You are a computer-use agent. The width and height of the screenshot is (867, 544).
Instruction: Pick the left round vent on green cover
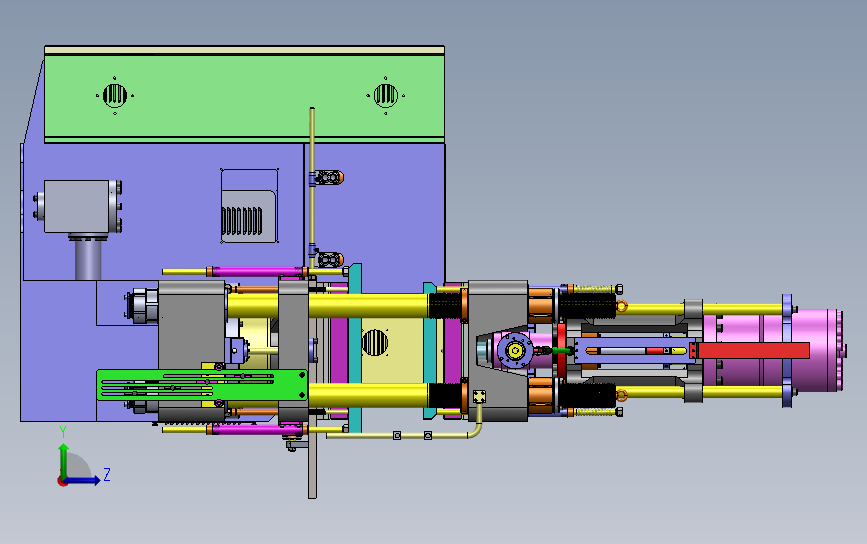coord(115,96)
